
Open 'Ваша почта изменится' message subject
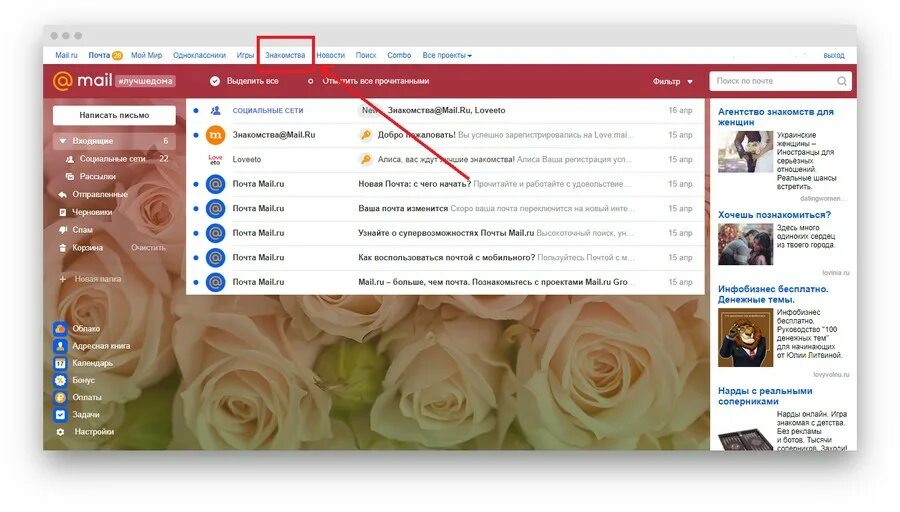[403, 208]
